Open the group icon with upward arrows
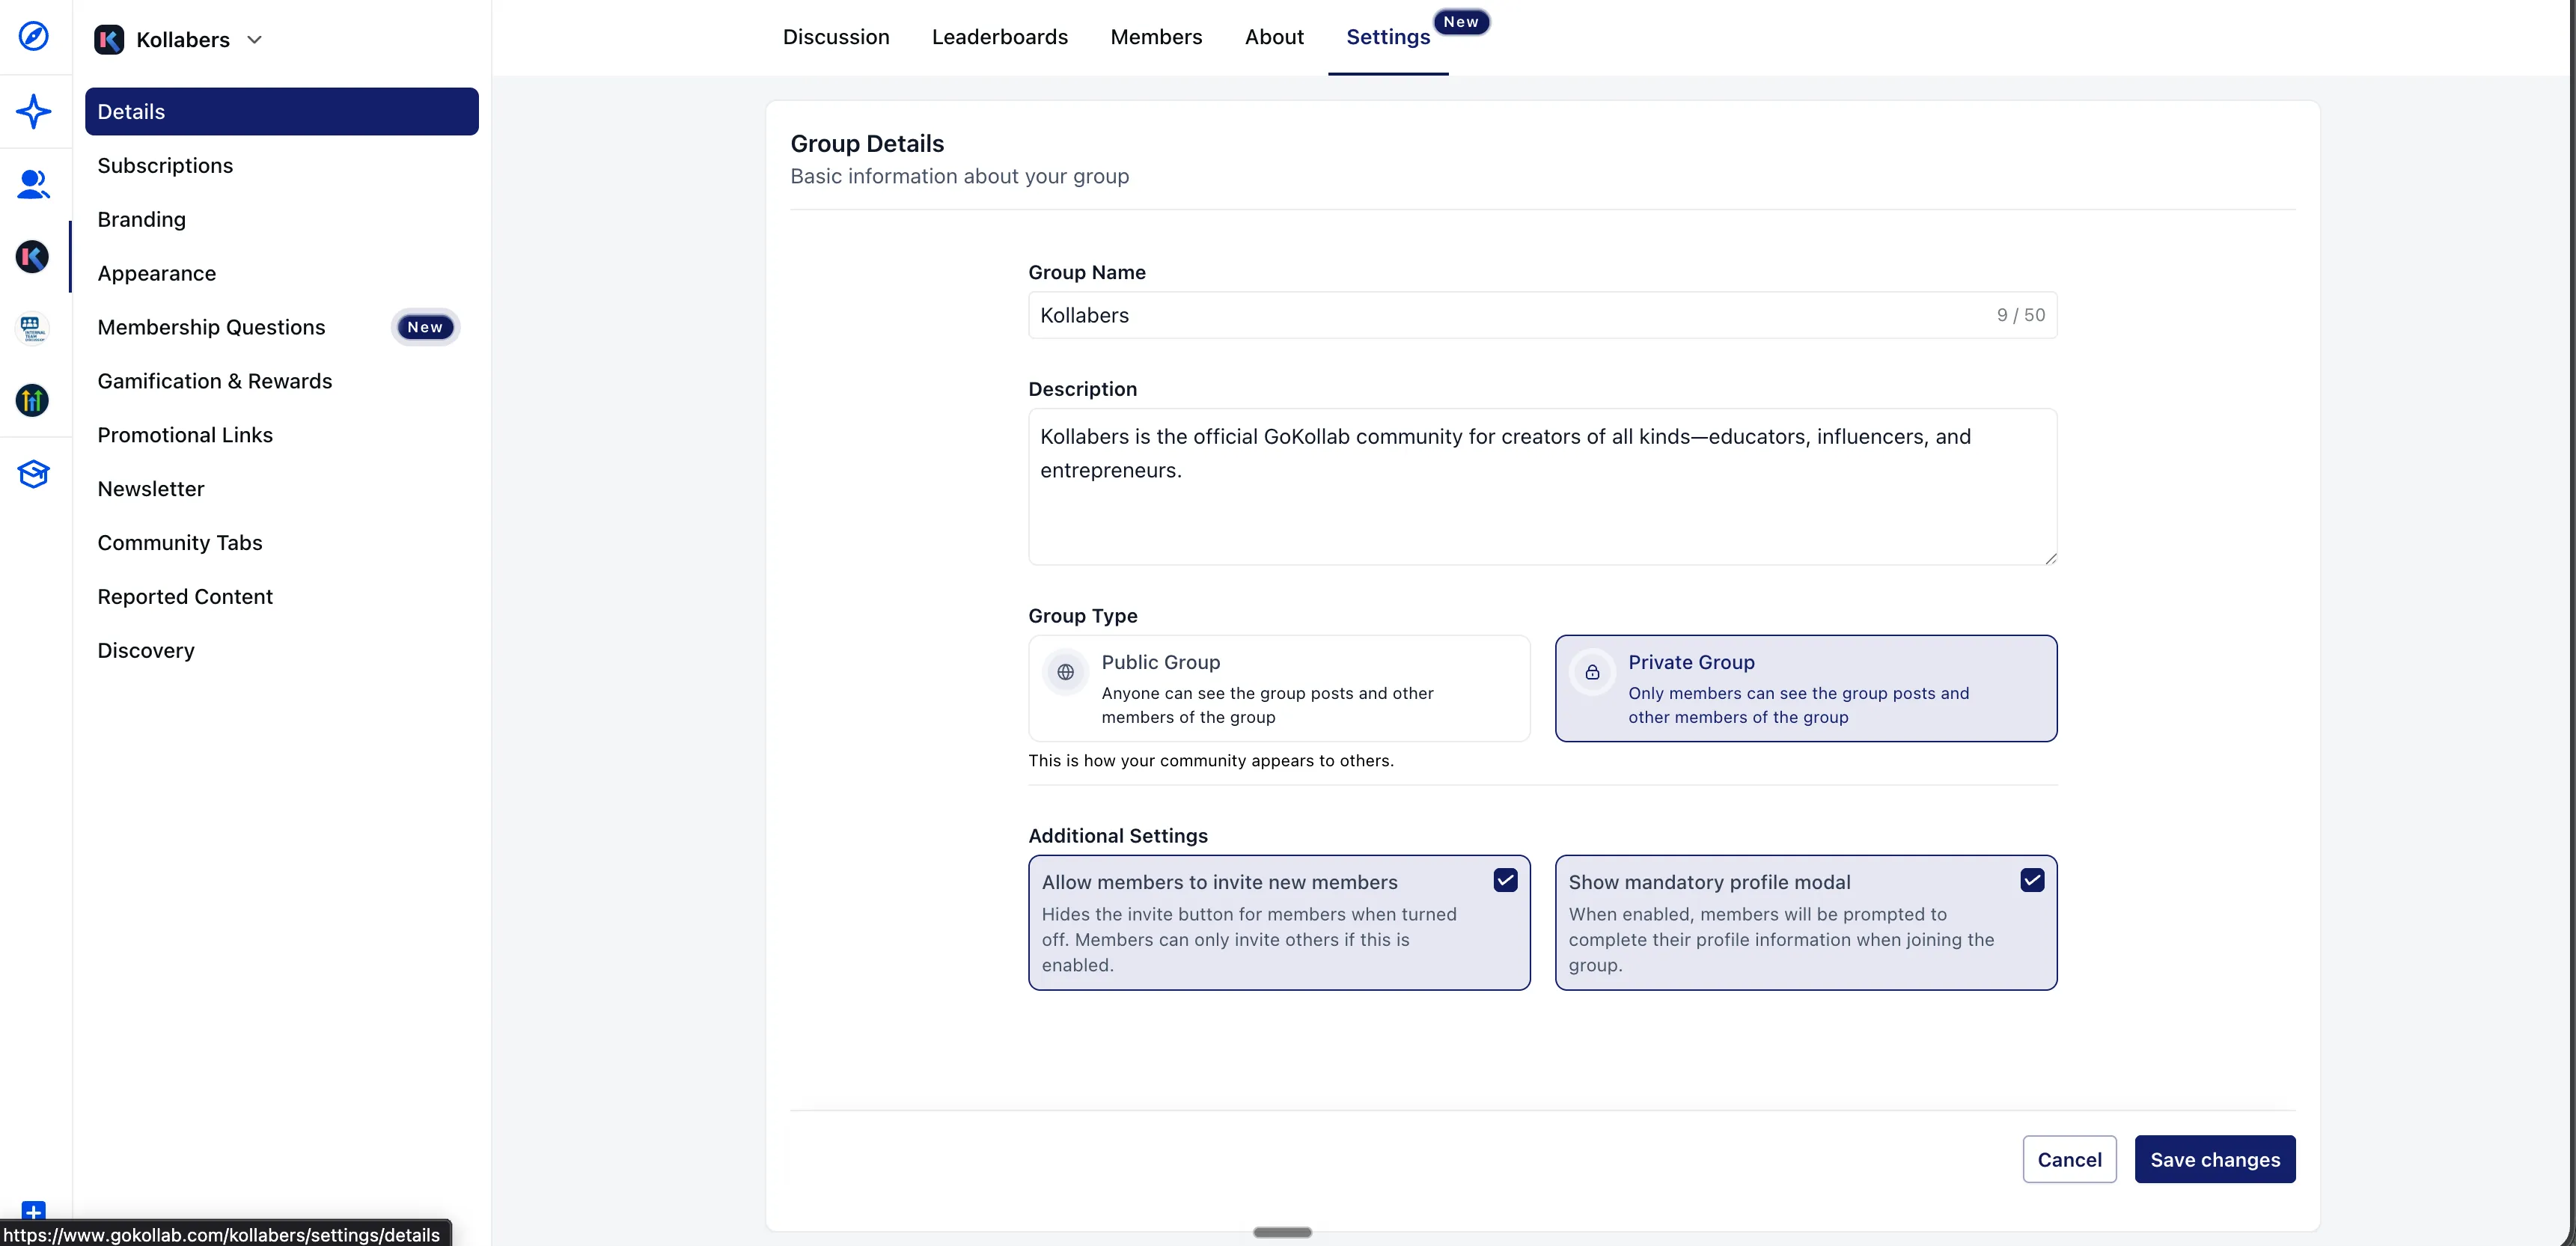Viewport: 2576px width, 1246px height. [32, 401]
